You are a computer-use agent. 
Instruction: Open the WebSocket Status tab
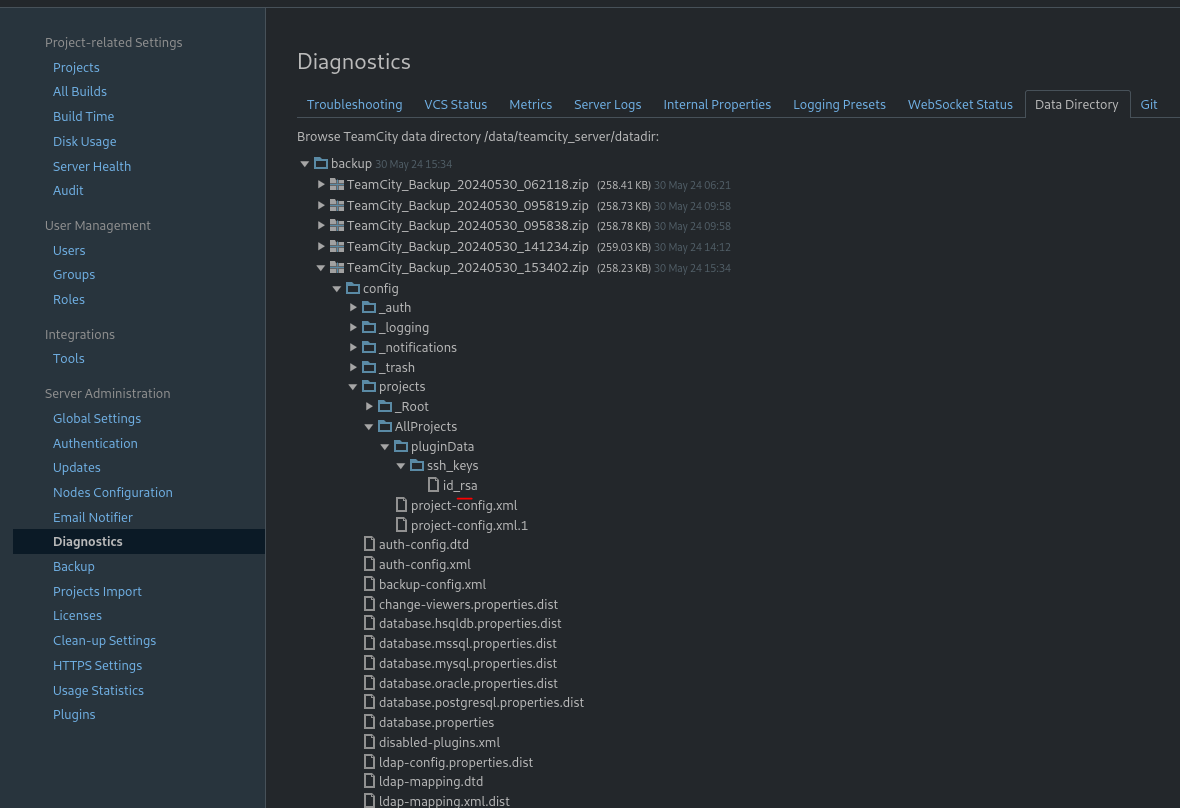click(960, 105)
